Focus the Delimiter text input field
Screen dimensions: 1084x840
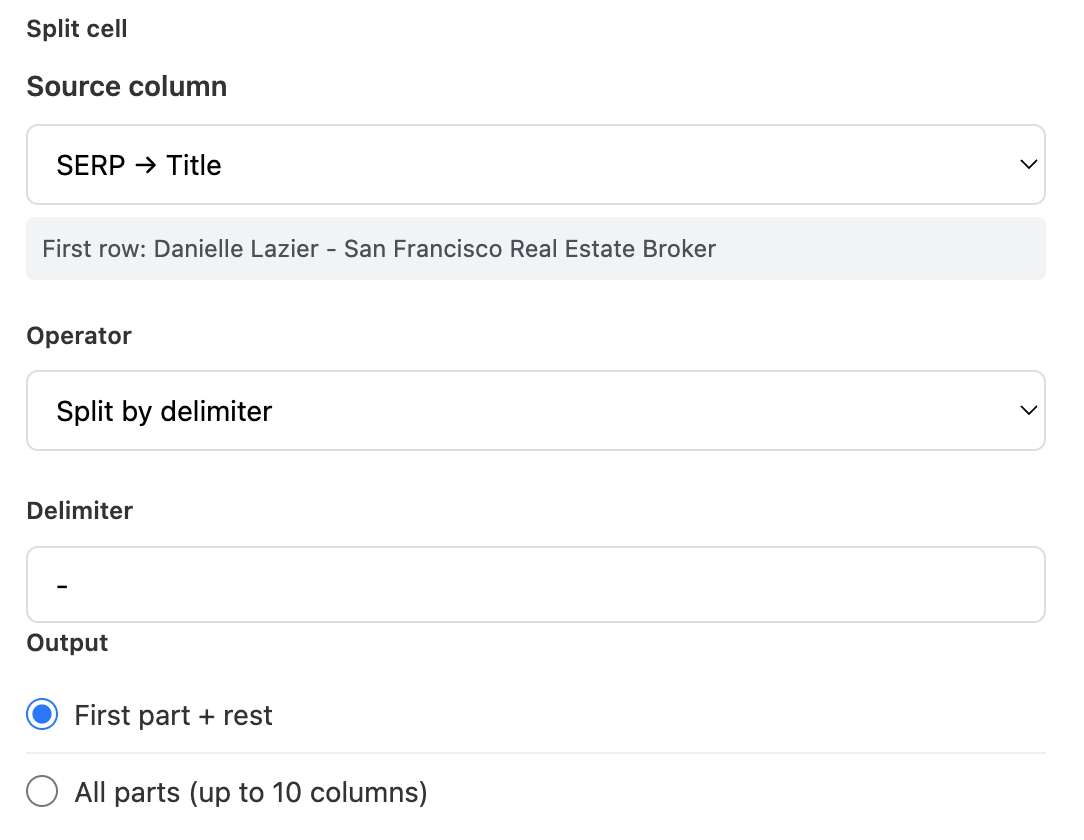[536, 585]
